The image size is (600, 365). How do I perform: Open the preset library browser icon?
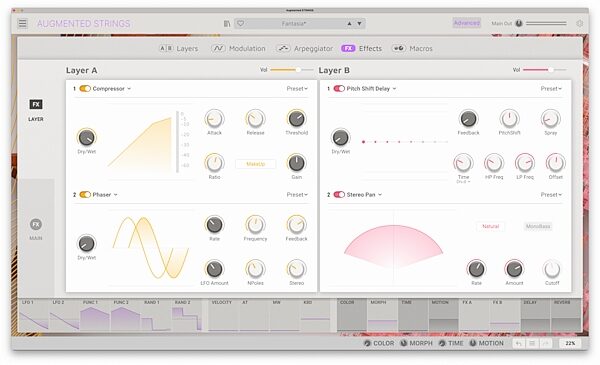[x=227, y=24]
